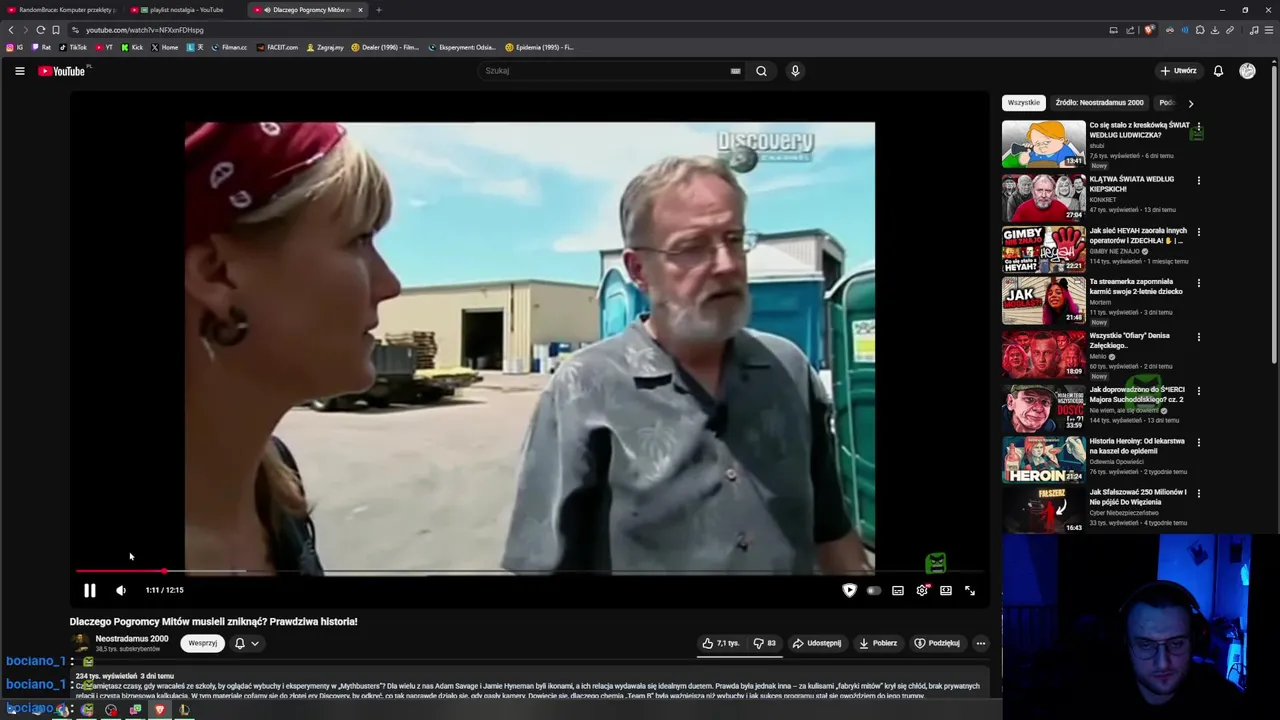Switch to playlist nostalgia browser tab
Viewport: 1280px width, 720px height.
click(x=185, y=10)
